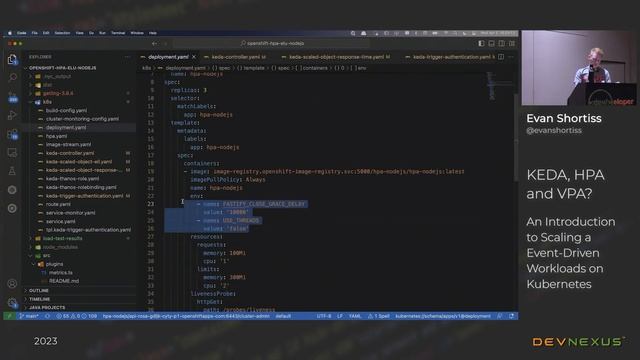Open the Search view in the activity bar
Screen dimensions: 640x360
tap(12, 78)
